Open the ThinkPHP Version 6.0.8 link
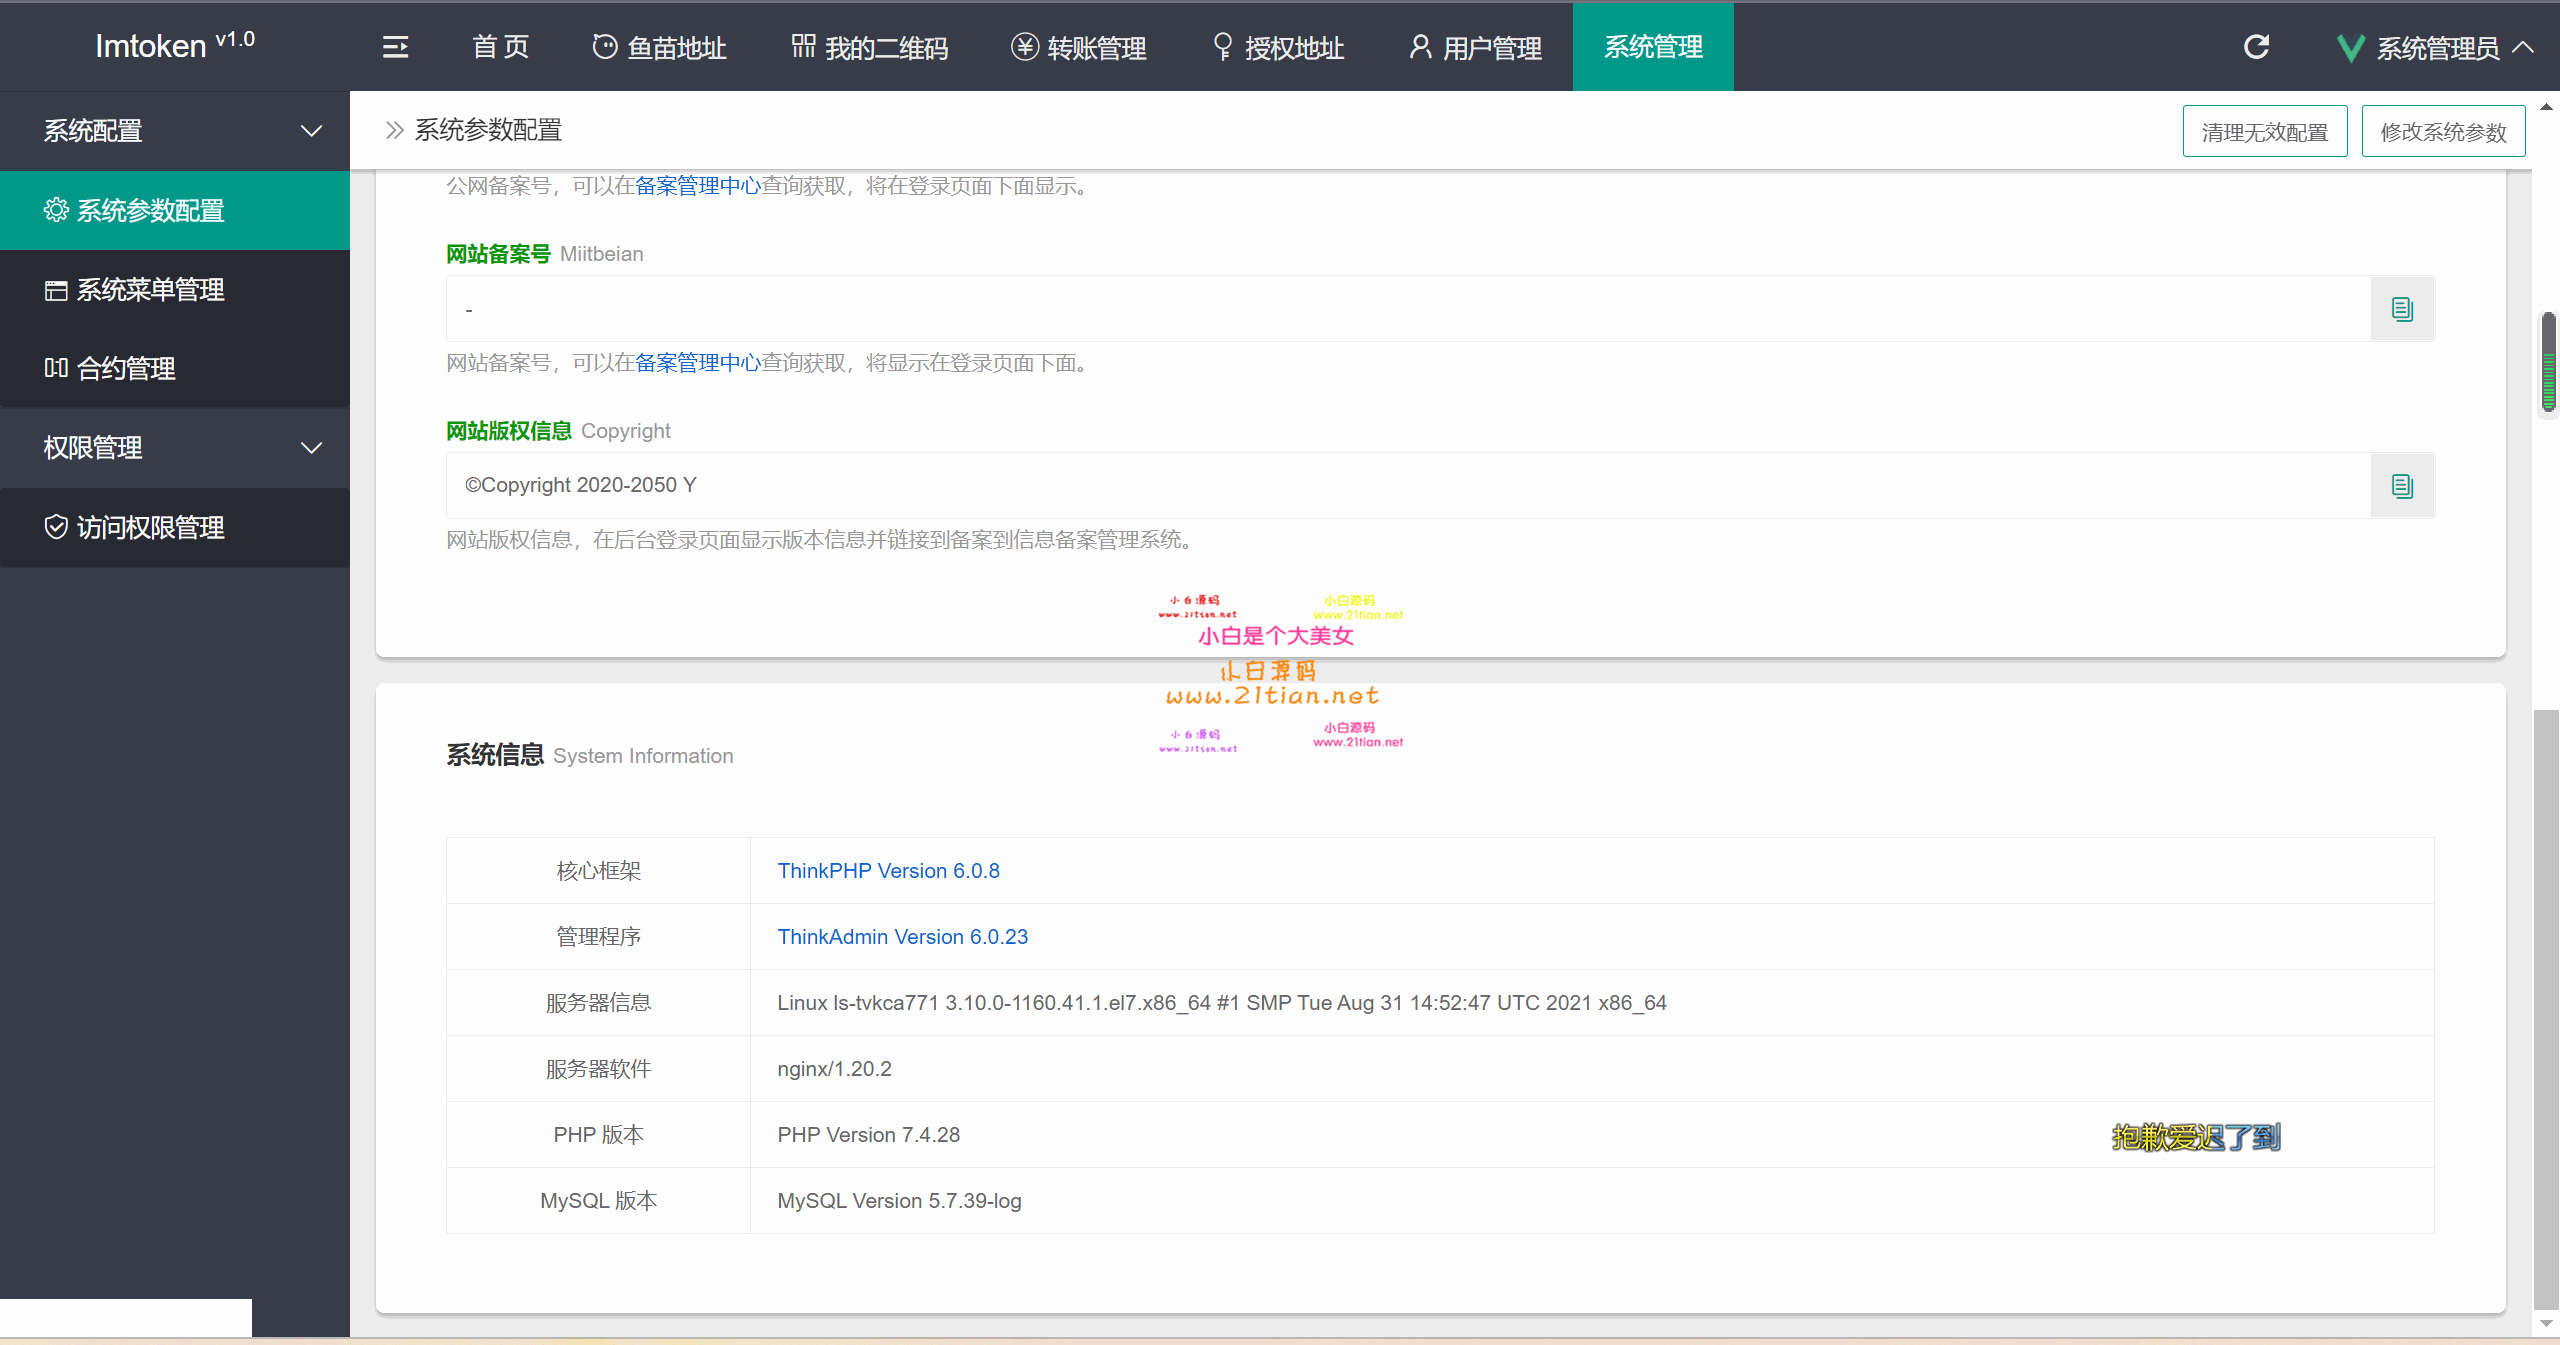This screenshot has height=1345, width=2560. (x=888, y=871)
